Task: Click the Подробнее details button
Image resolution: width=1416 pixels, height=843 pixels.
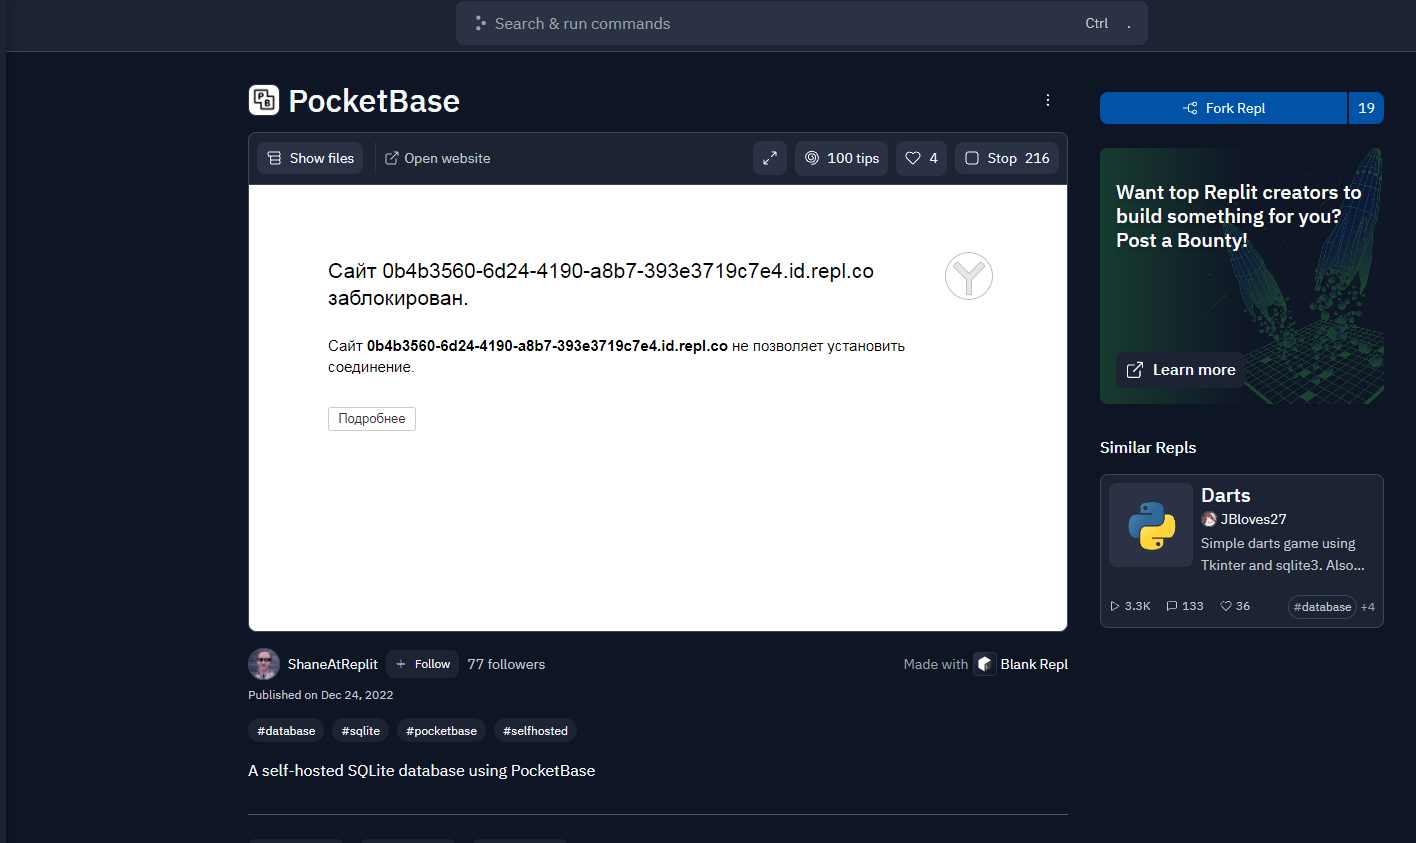Action: pyautogui.click(x=372, y=419)
